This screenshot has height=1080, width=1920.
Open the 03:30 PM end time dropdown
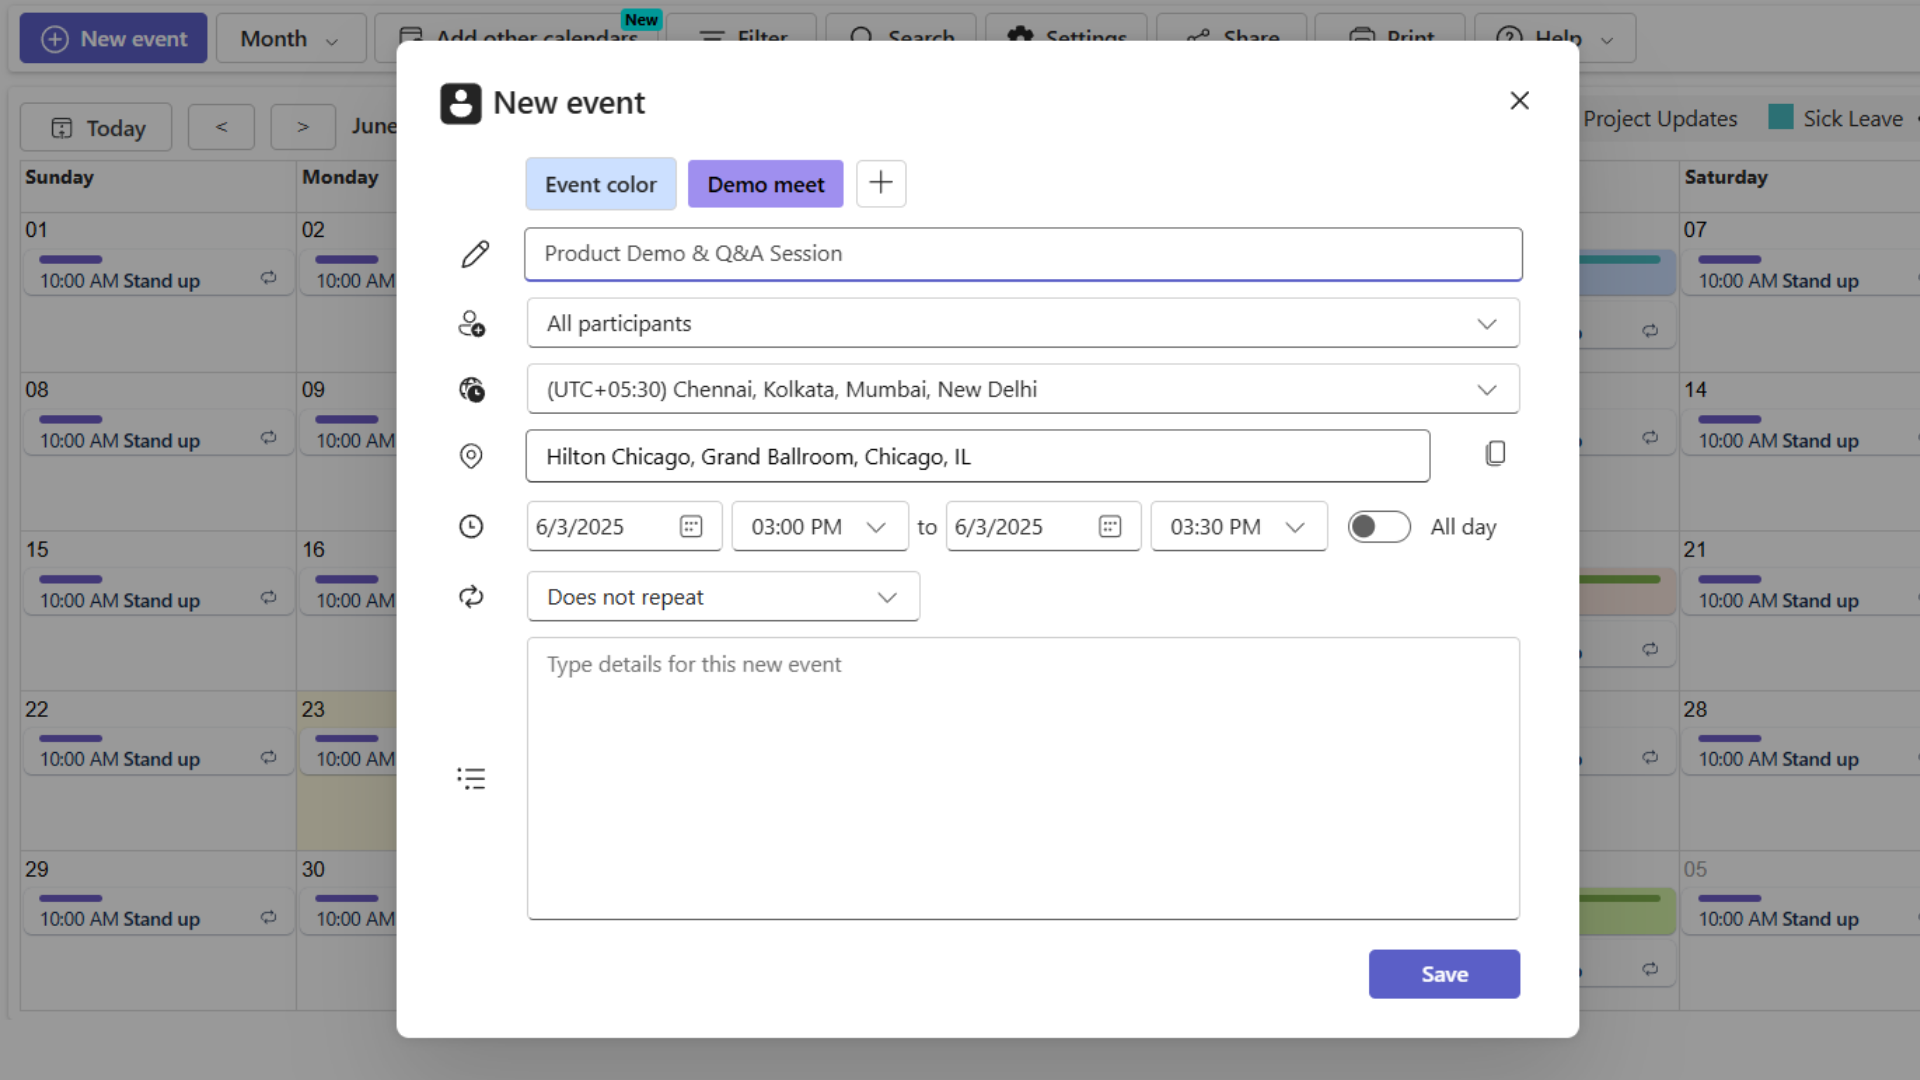pyautogui.click(x=1239, y=526)
